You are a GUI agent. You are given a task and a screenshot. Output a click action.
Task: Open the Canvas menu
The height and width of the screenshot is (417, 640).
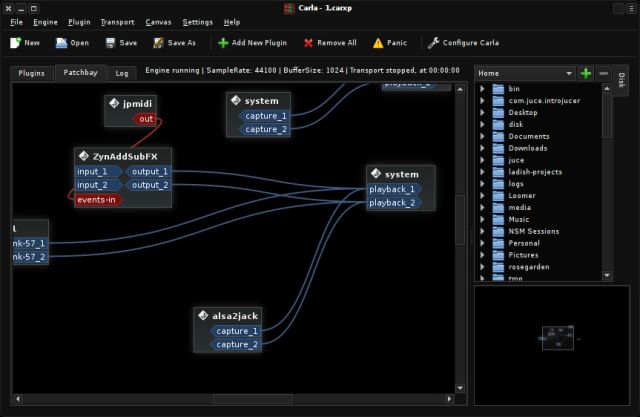point(158,22)
